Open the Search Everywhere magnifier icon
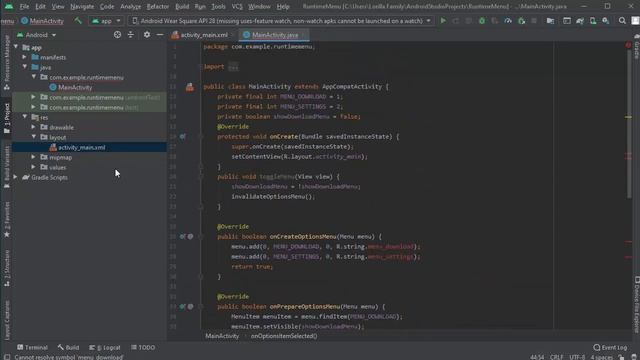The width and height of the screenshot is (640, 360). (622, 21)
